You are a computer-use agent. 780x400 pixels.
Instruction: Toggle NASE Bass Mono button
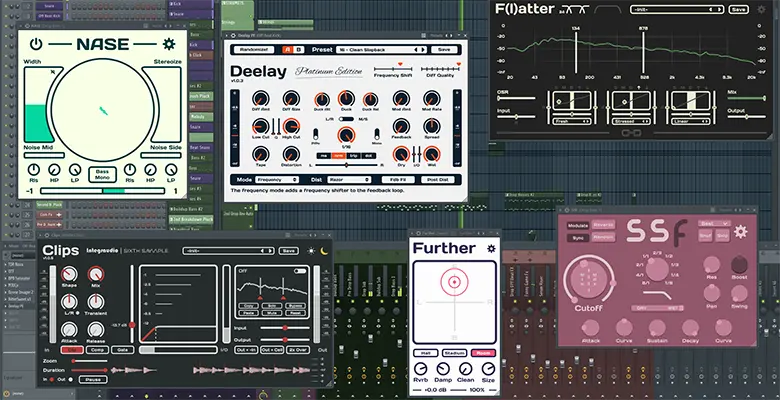point(102,175)
